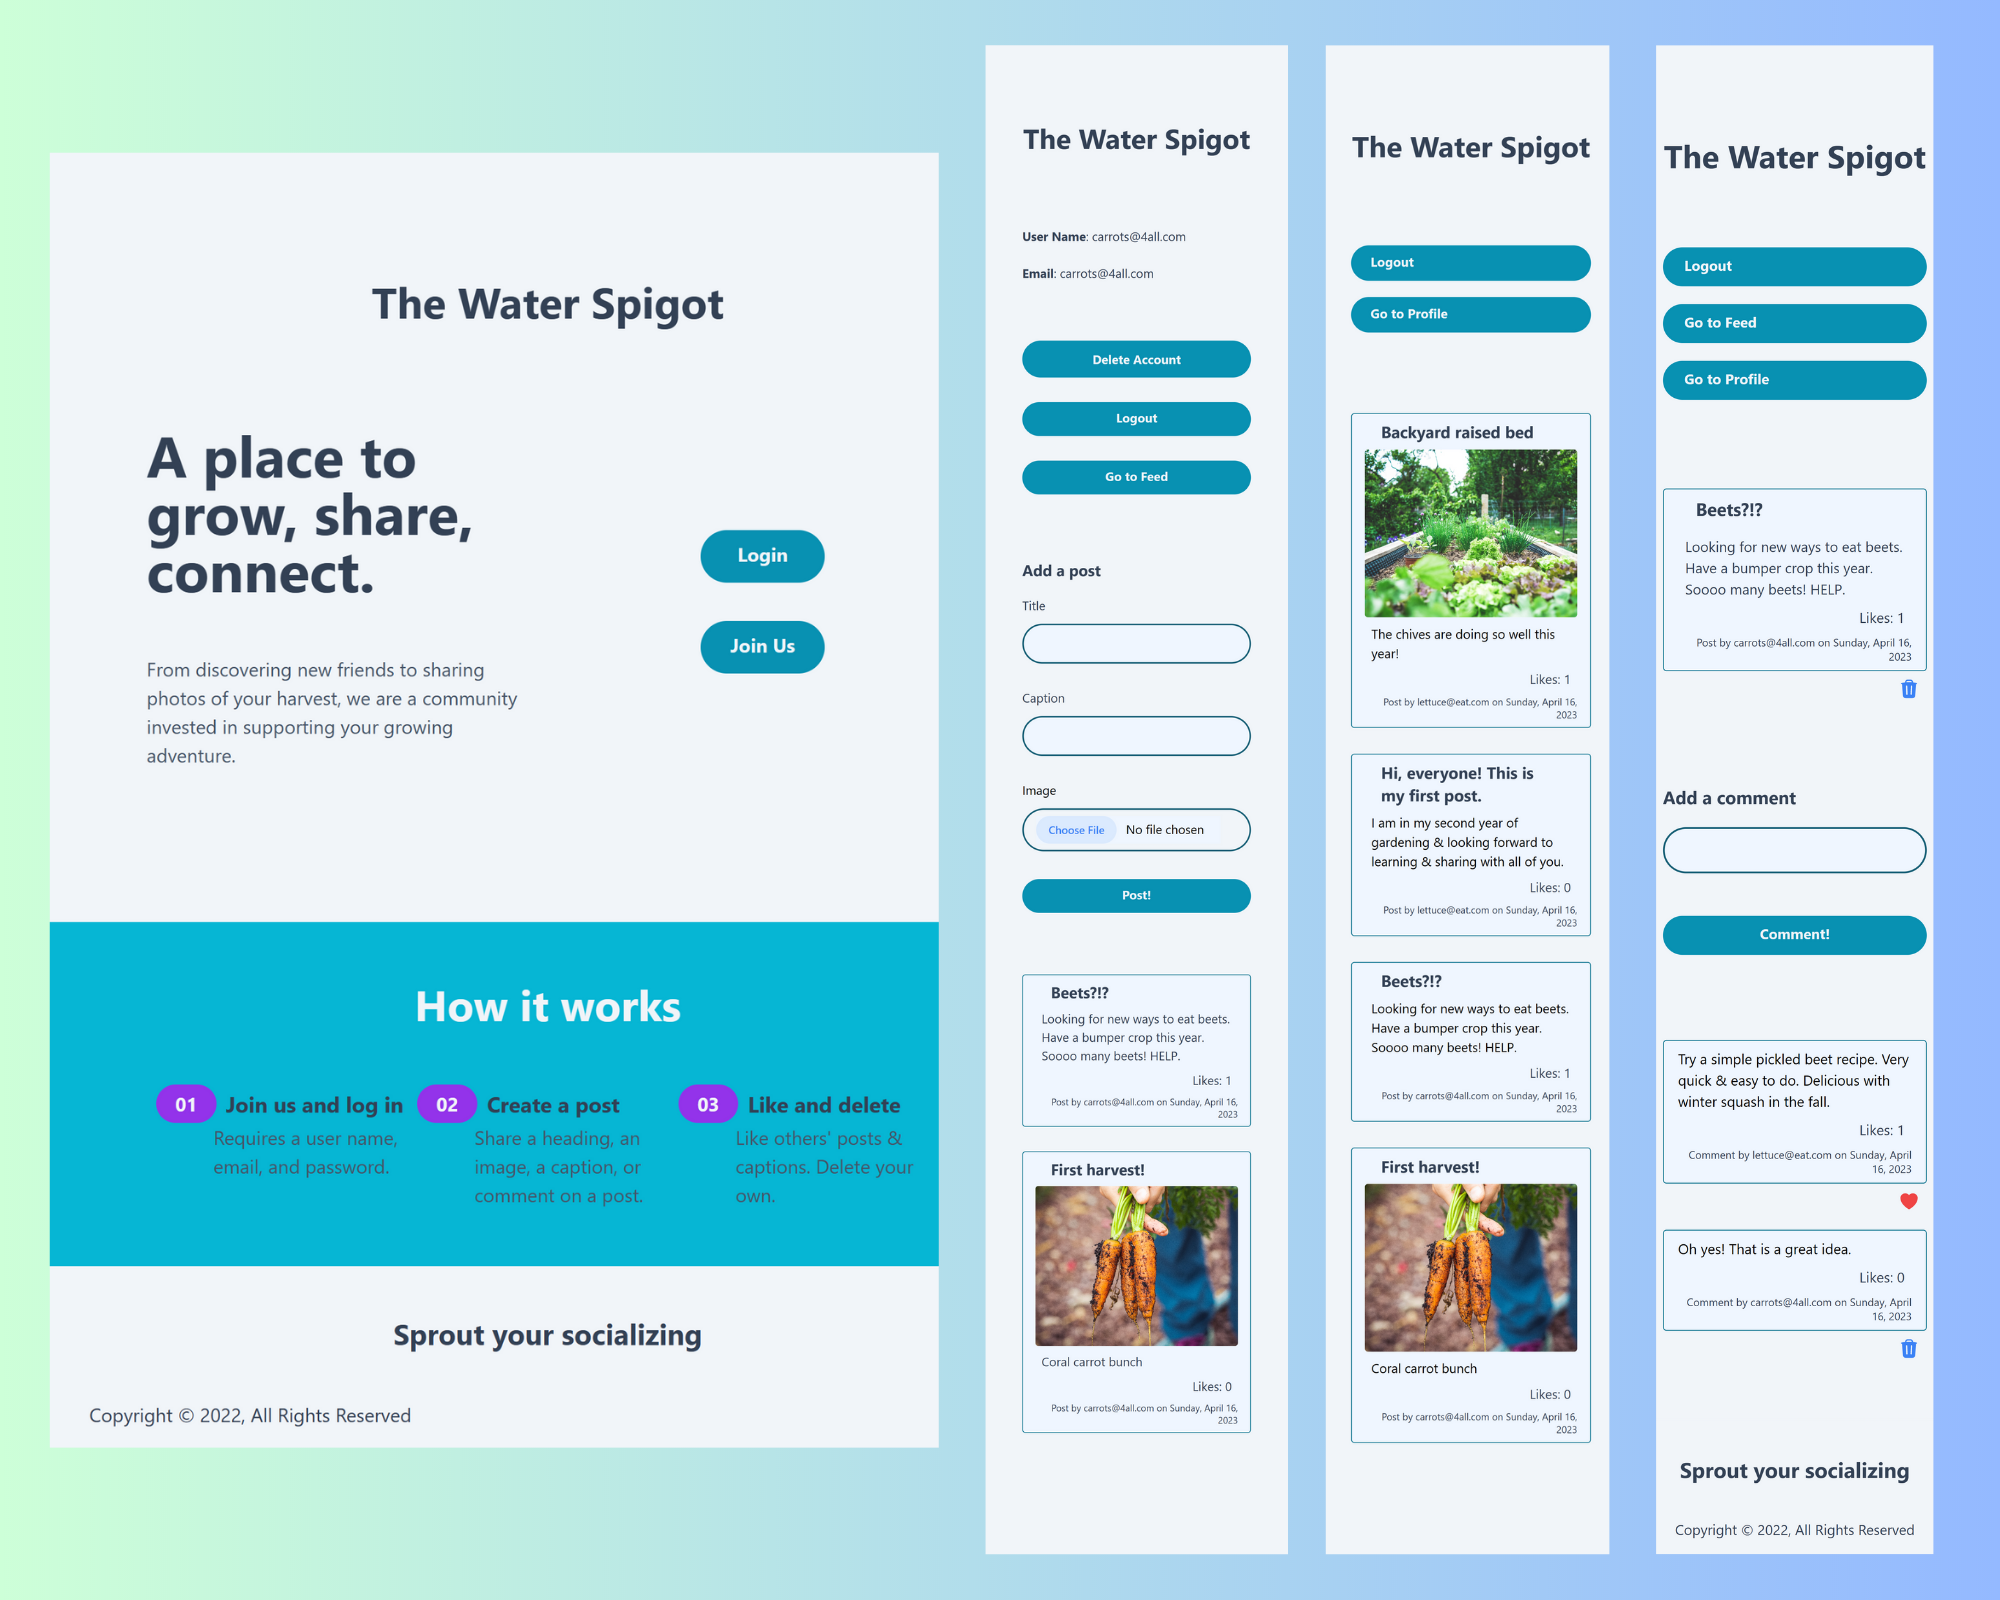Click Join Us button on homepage
The width and height of the screenshot is (2000, 1600).
[x=761, y=645]
